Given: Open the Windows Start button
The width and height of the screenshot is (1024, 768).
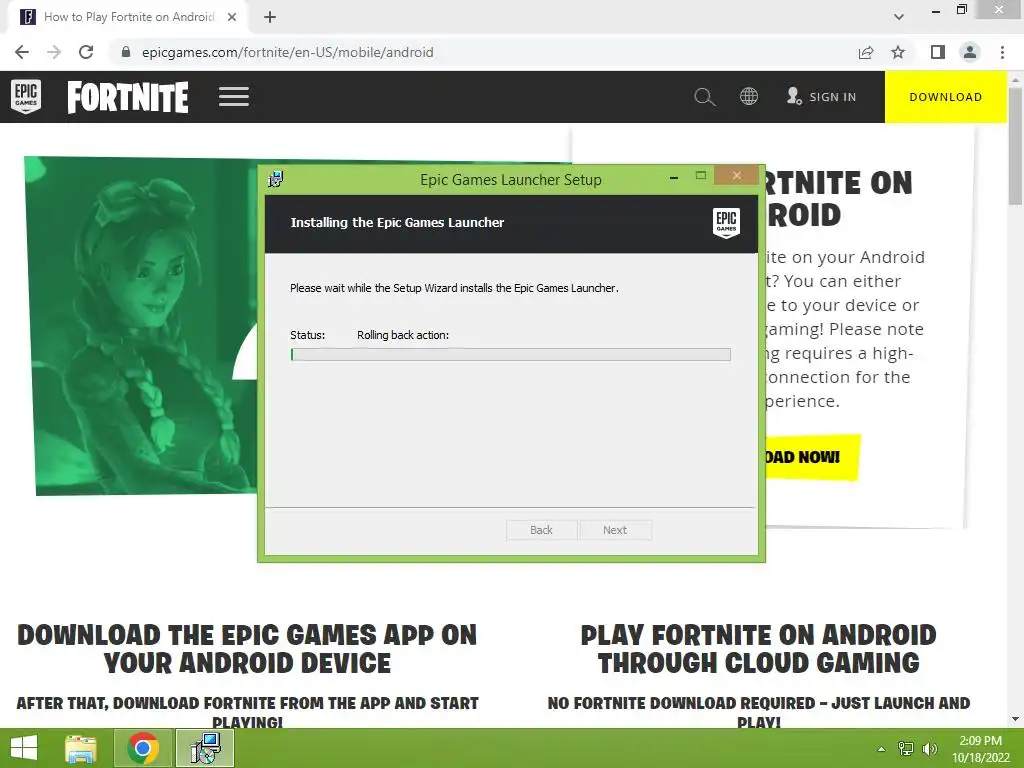Looking at the screenshot, I should 24,748.
